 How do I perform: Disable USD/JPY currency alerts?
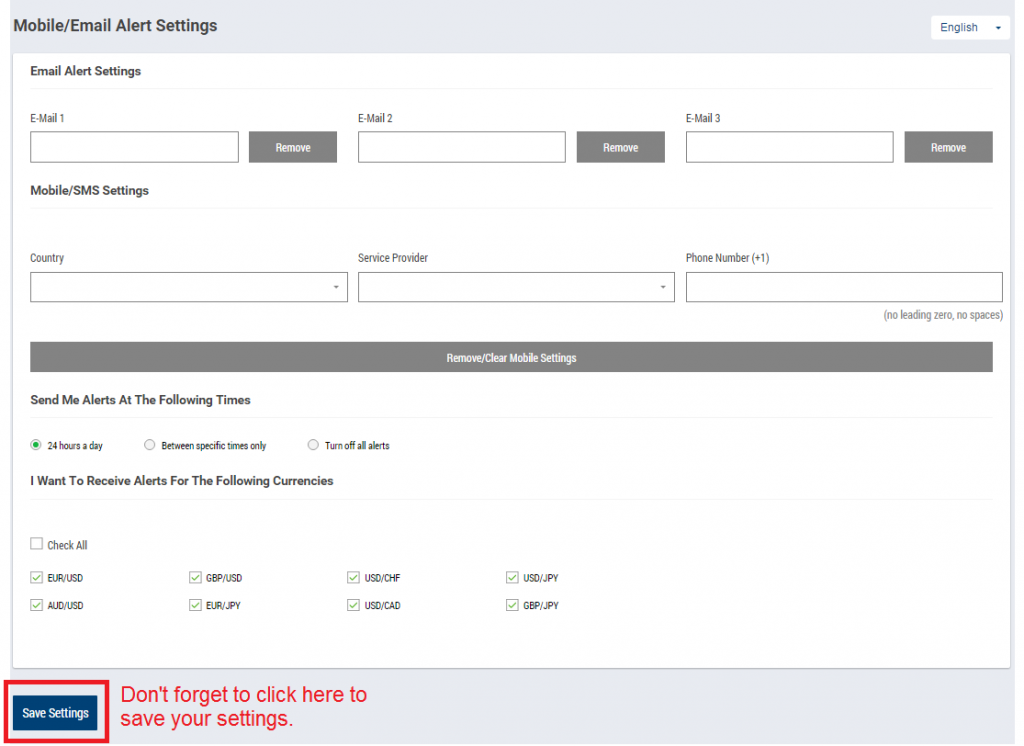511,577
